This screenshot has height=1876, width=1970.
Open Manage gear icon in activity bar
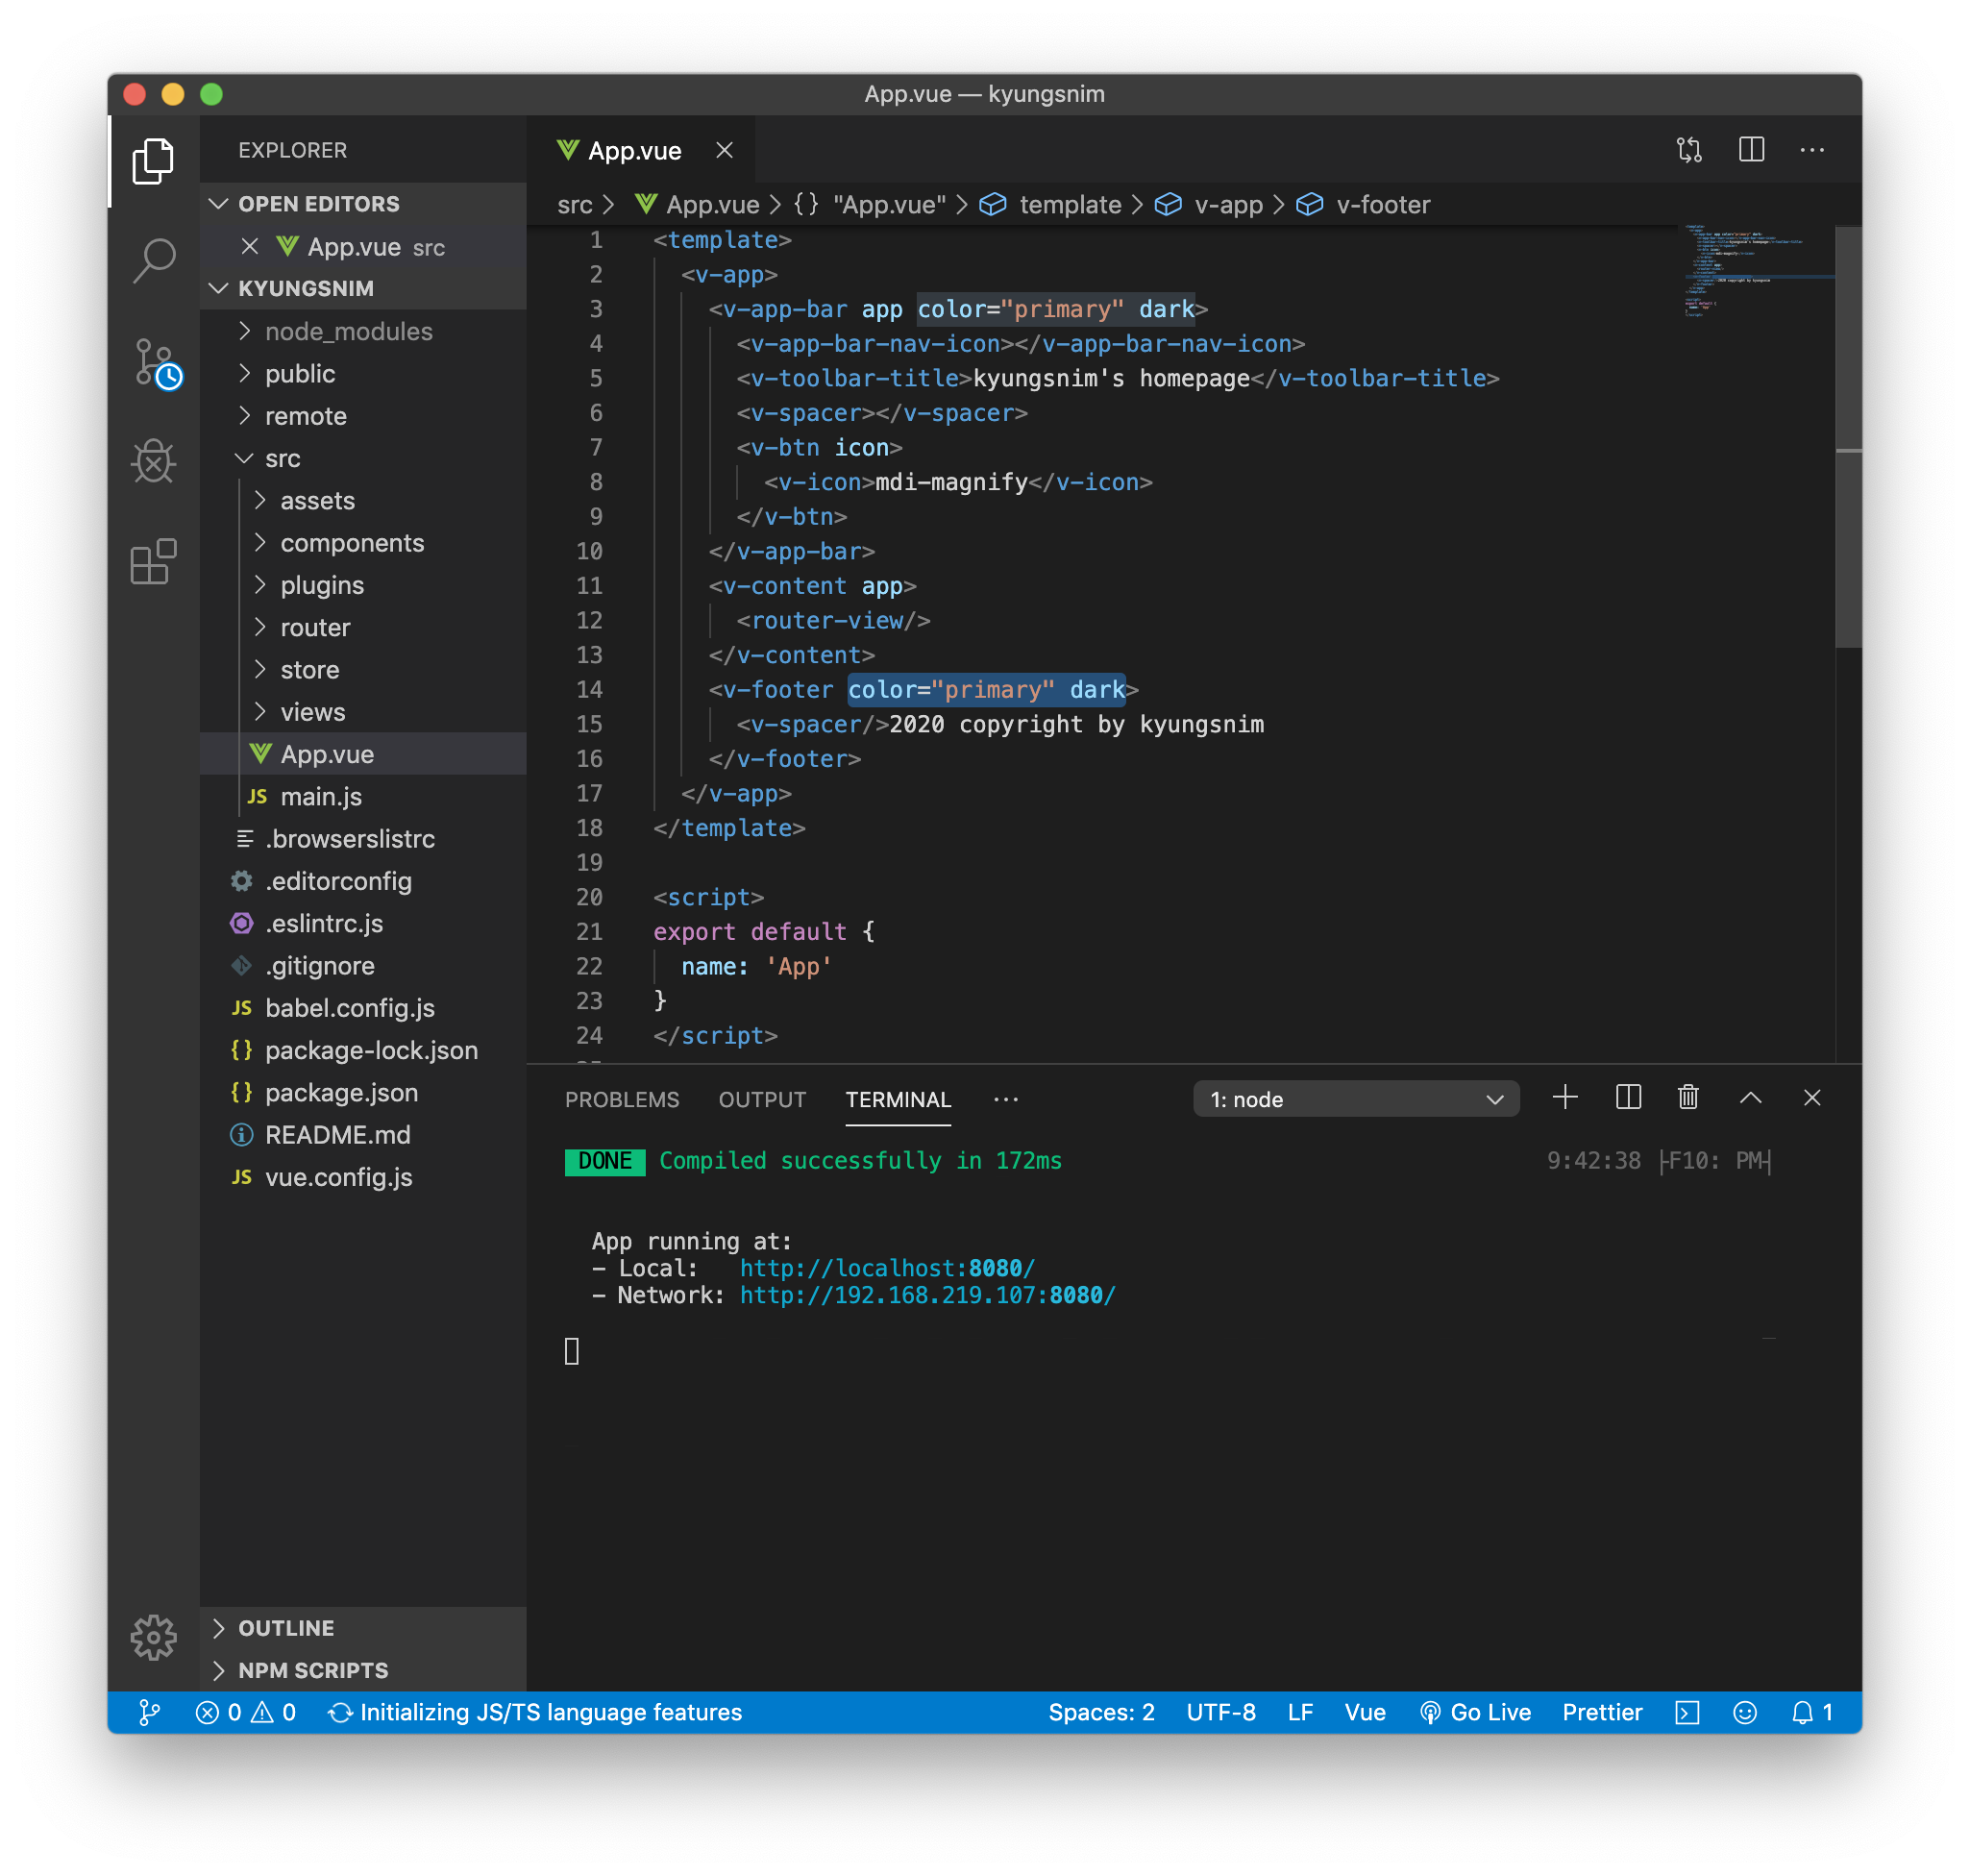pos(153,1637)
